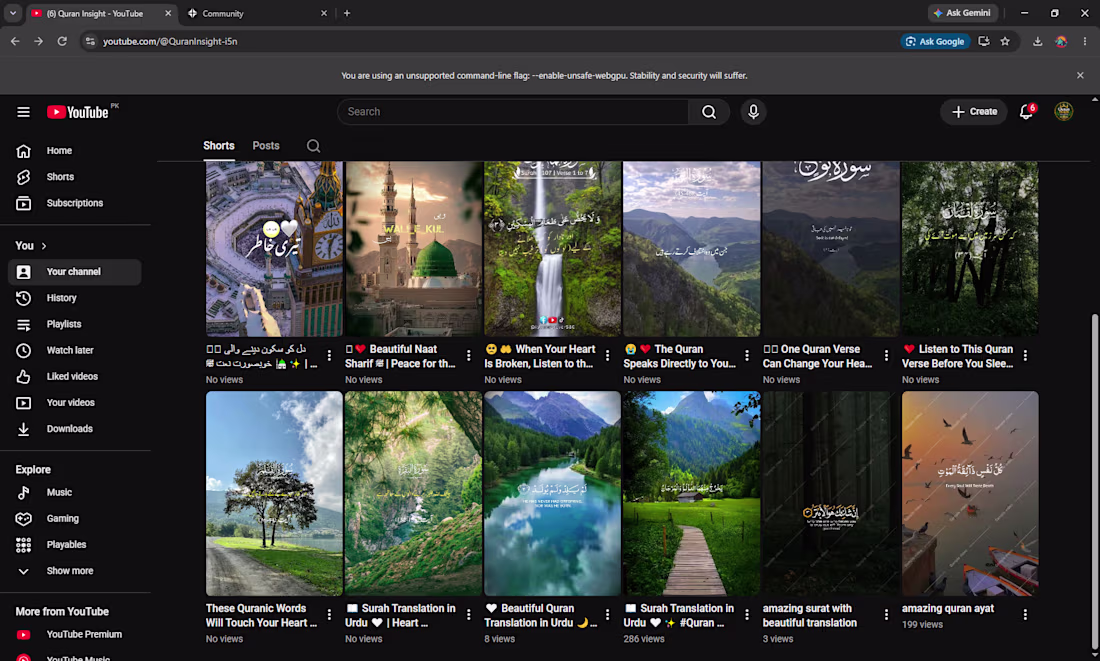Click the YouTube search input field

click(513, 112)
